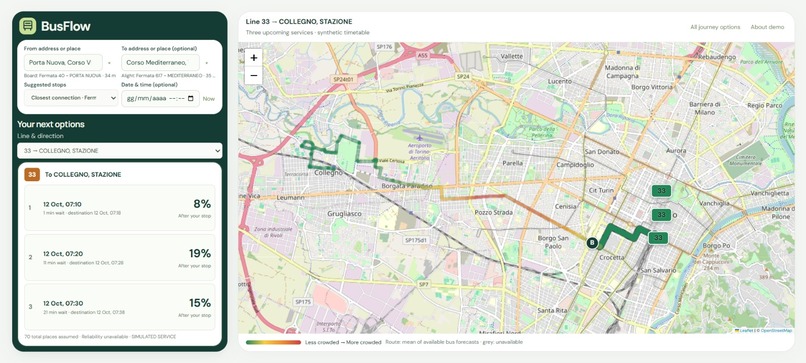Edit the To address field
Screen dimensions: 806x363
click(160, 63)
